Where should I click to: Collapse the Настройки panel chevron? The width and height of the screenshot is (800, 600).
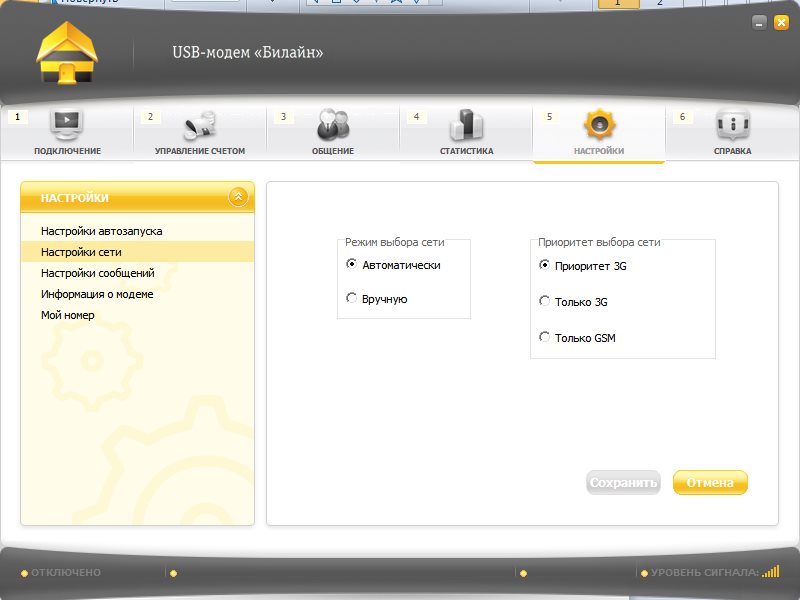(x=238, y=197)
